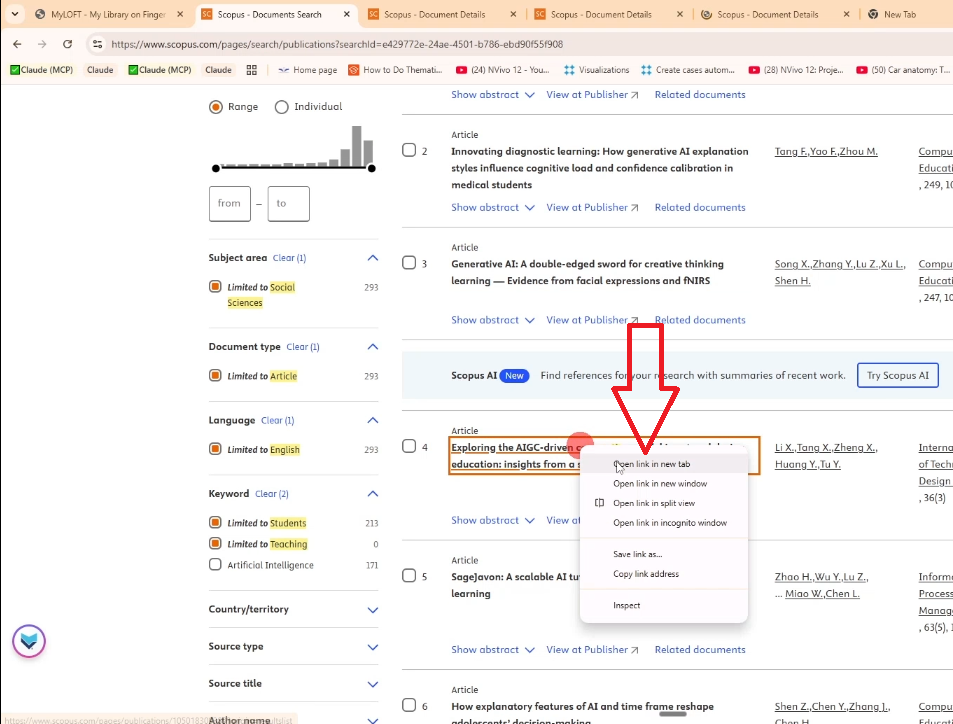The image size is (953, 724).
Task: Open site information icon in address bar
Action: [97, 44]
